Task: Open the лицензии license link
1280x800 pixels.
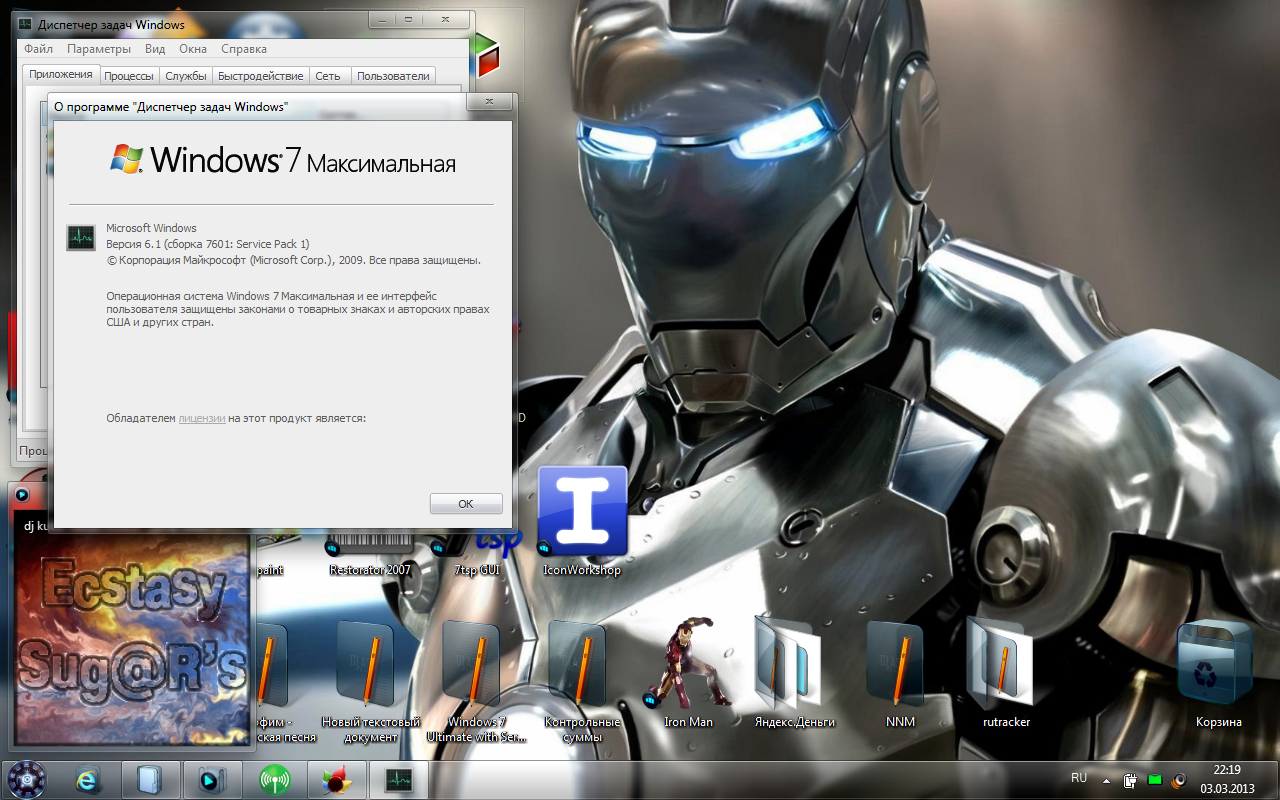Action: [202, 418]
